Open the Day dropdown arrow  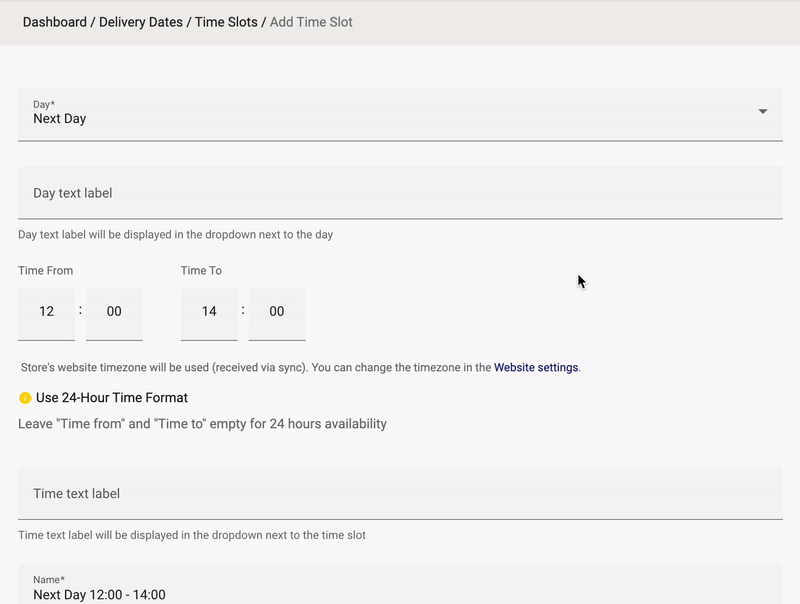coord(762,111)
